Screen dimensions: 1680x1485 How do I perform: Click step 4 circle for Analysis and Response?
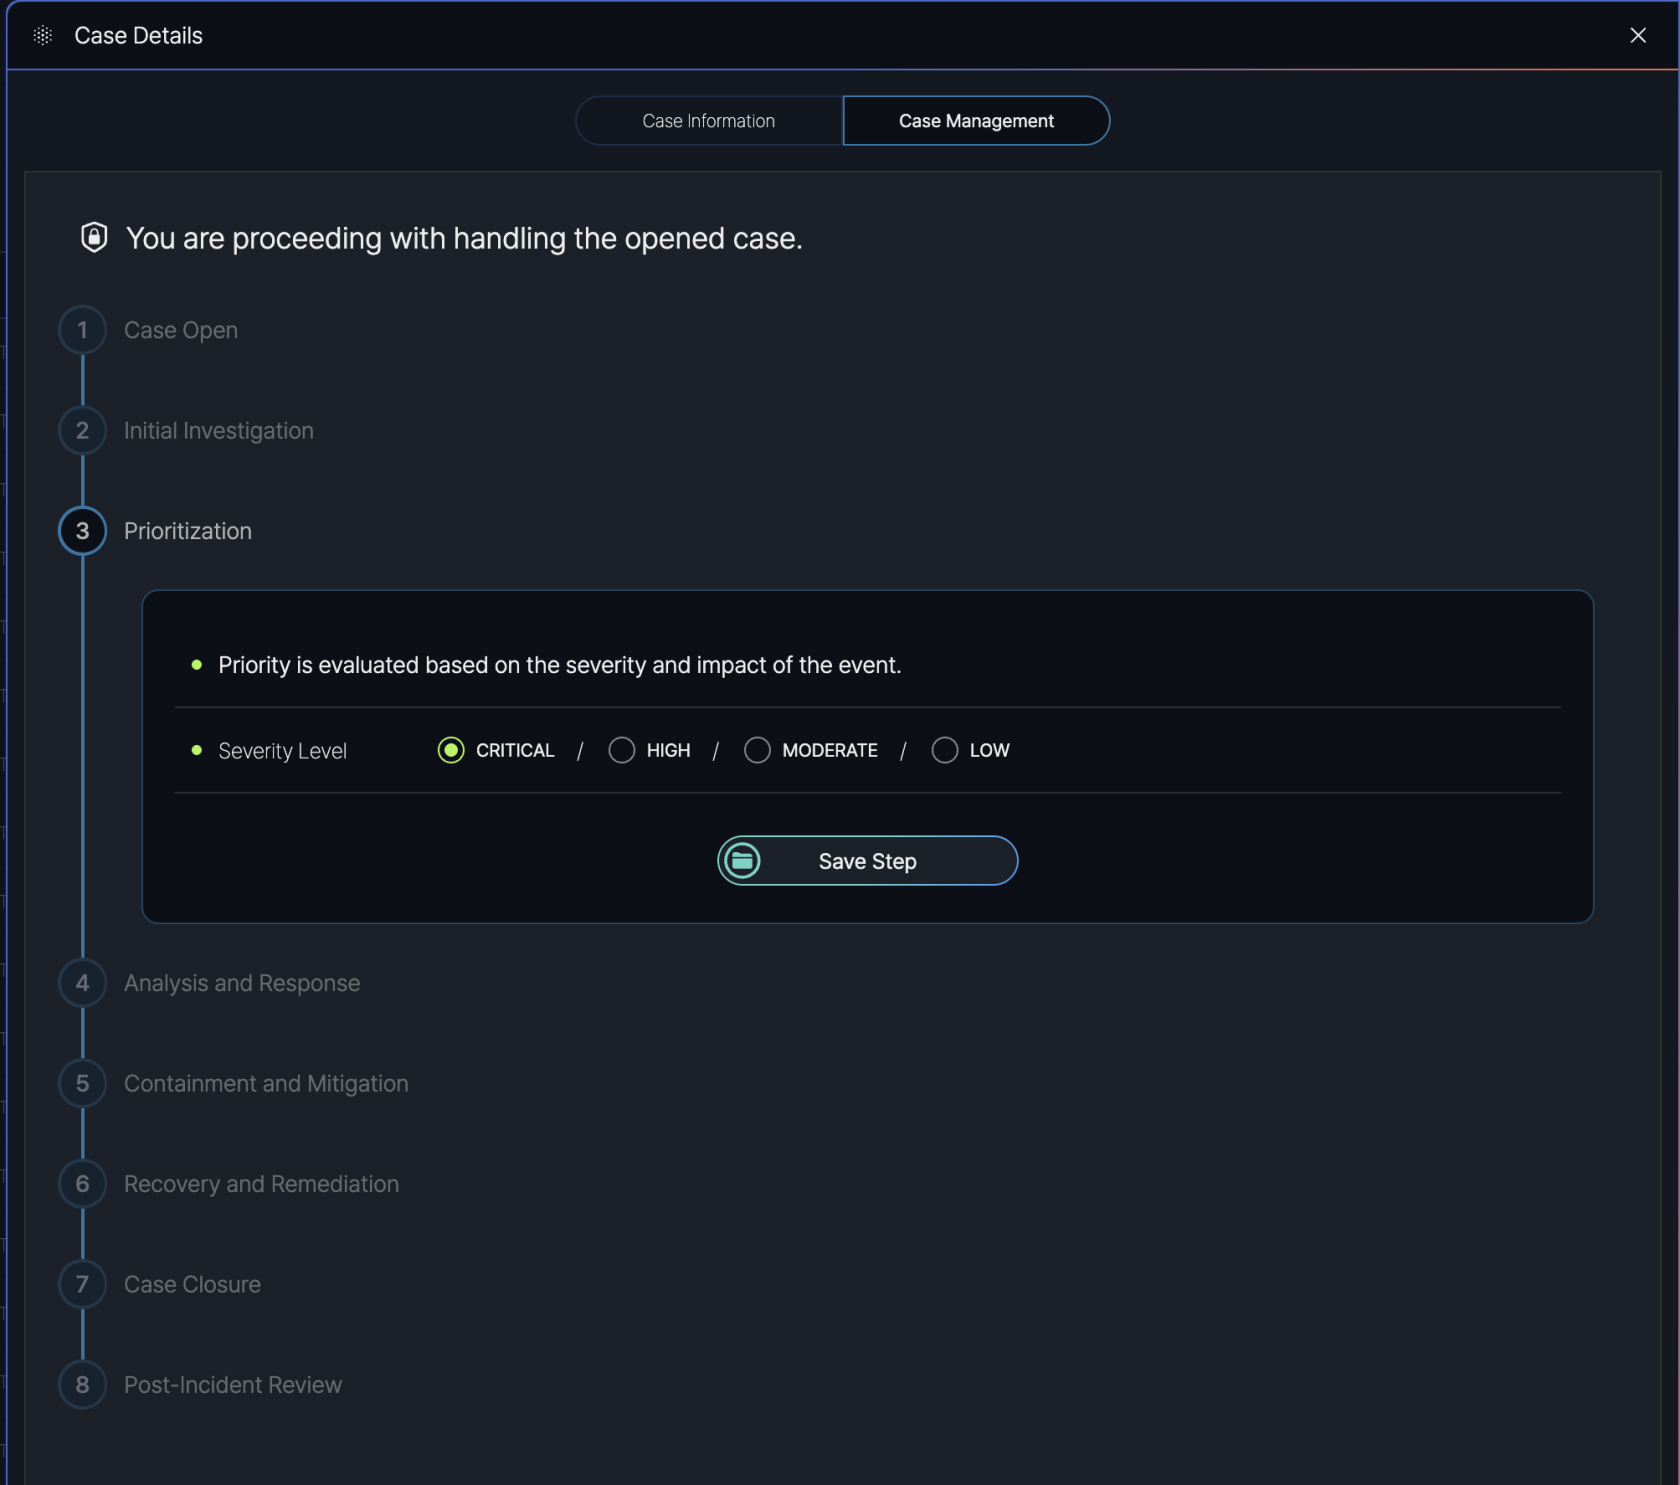82,983
